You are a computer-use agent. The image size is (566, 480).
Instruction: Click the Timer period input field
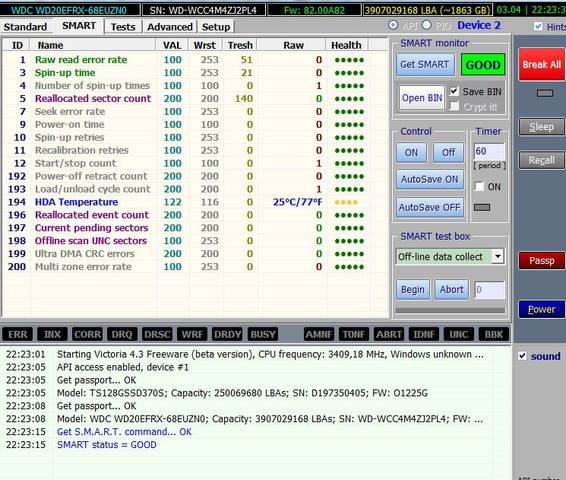(x=489, y=152)
